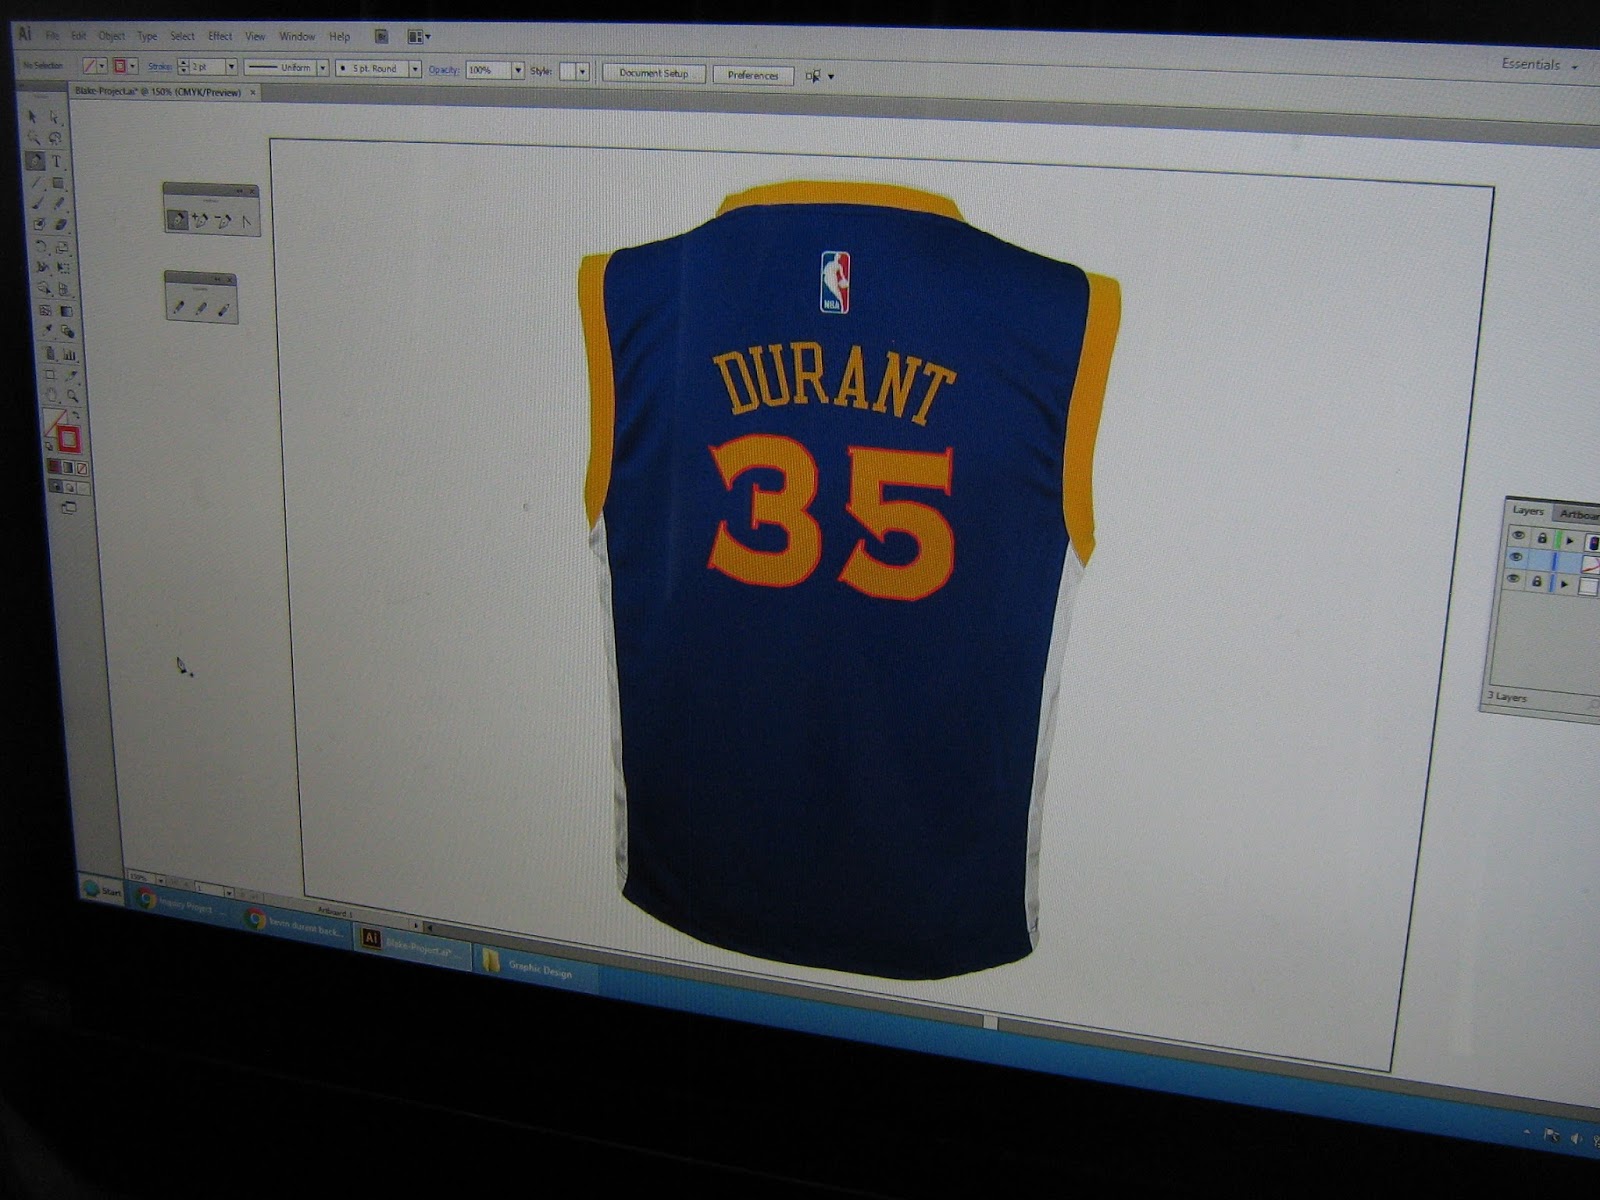
Task: Select the Pencil tool in the toolbox
Action: 59,203
